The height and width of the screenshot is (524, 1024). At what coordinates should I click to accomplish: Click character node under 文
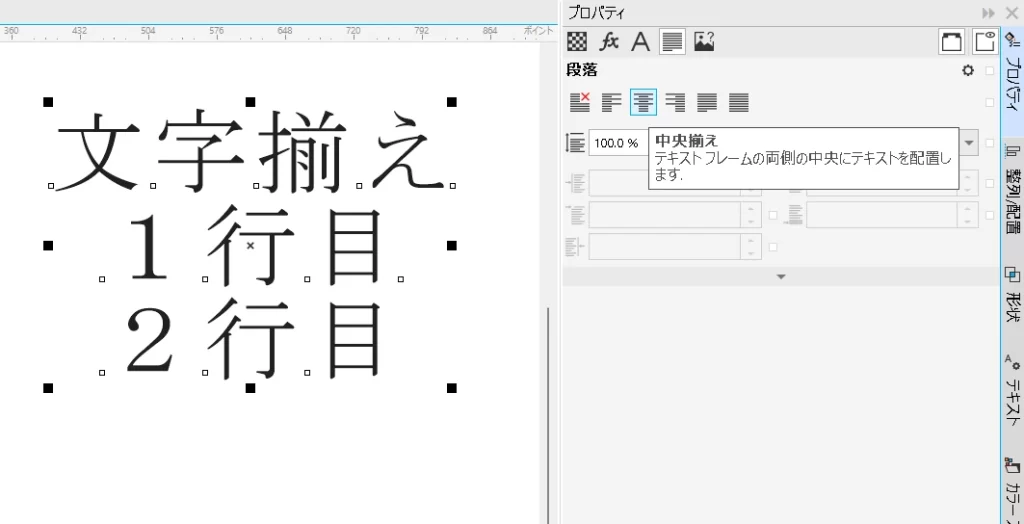(x=51, y=186)
